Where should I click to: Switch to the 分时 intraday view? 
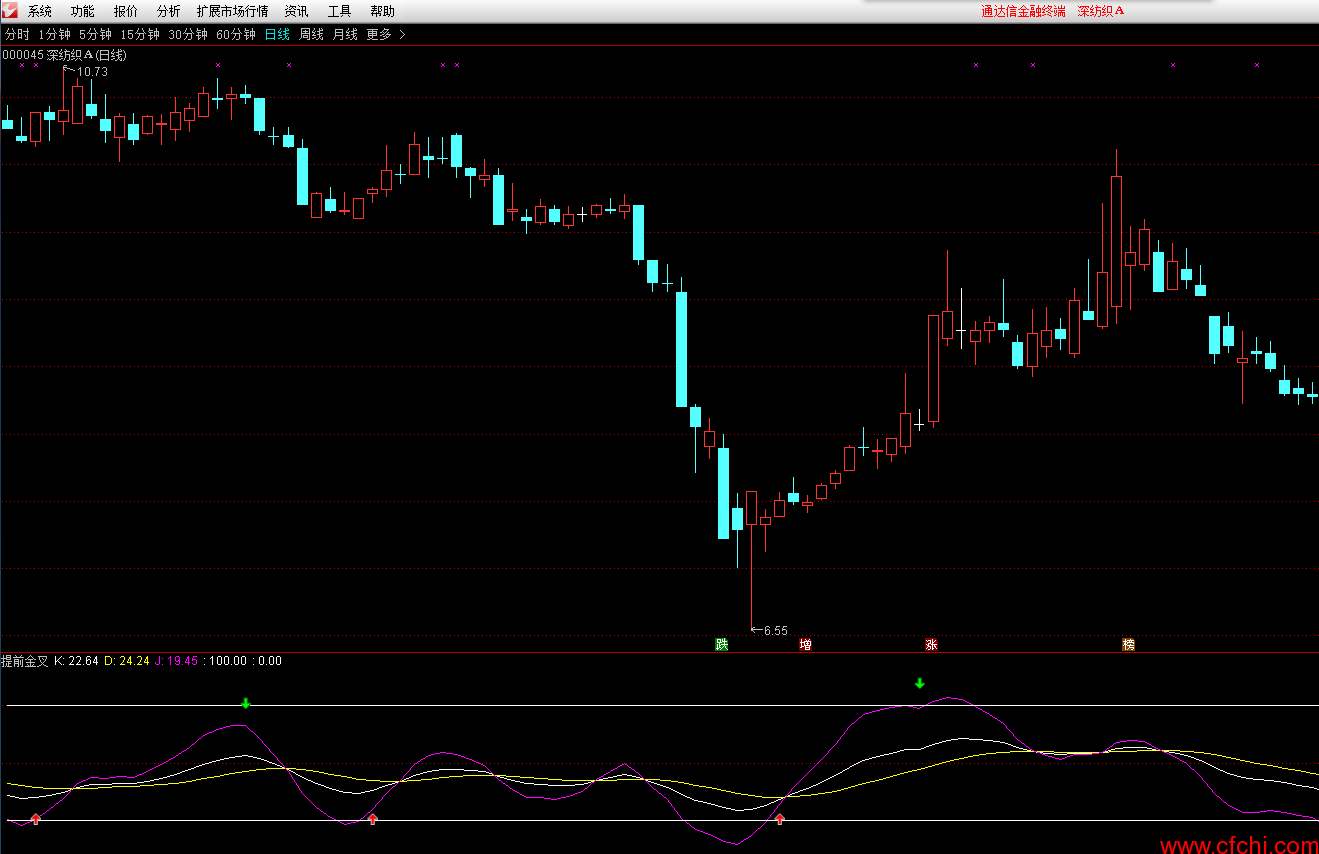(17, 35)
